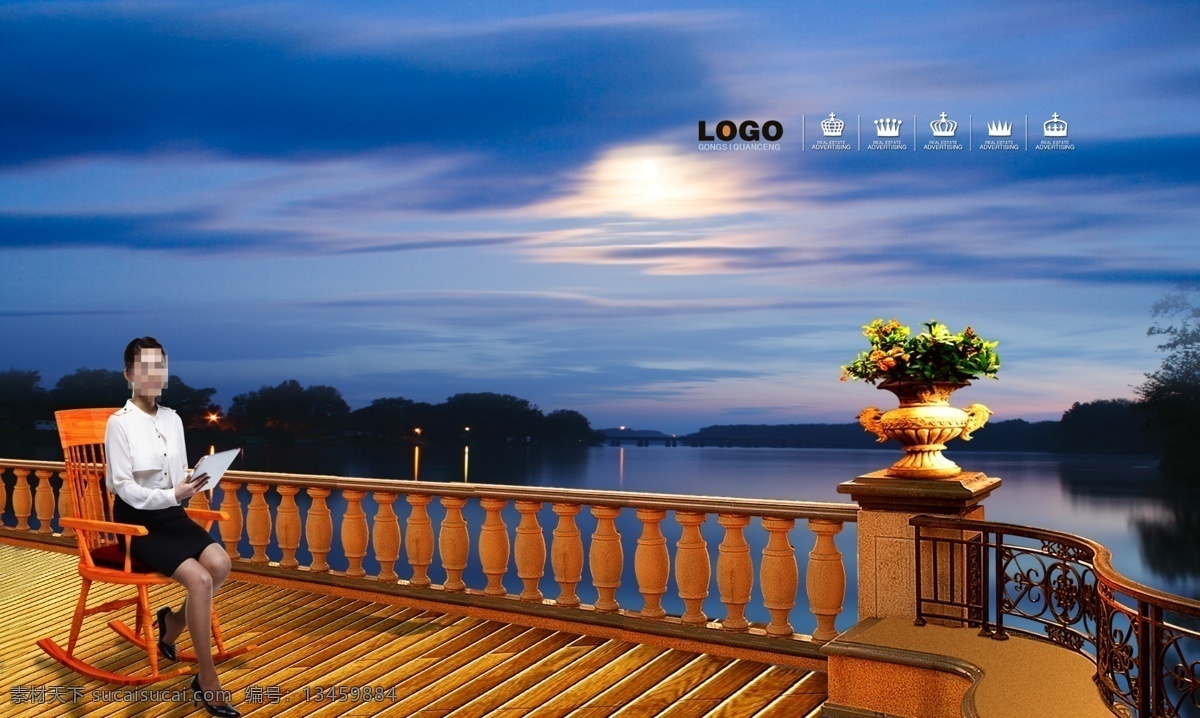
Task: Click the black LOGO wordmark
Action: pos(740,130)
